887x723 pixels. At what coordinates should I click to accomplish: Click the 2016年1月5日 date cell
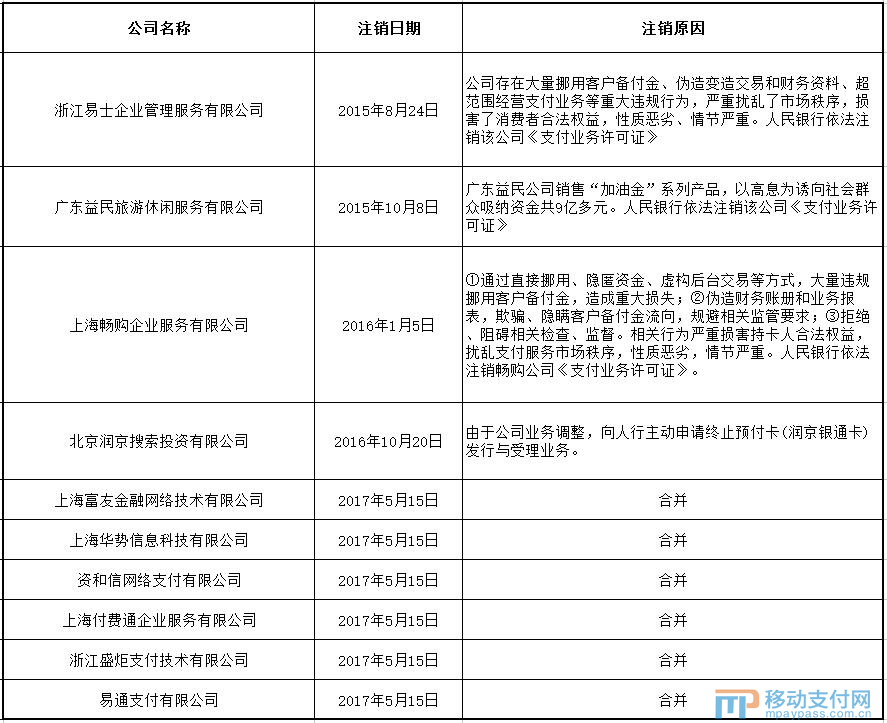[x=389, y=325]
